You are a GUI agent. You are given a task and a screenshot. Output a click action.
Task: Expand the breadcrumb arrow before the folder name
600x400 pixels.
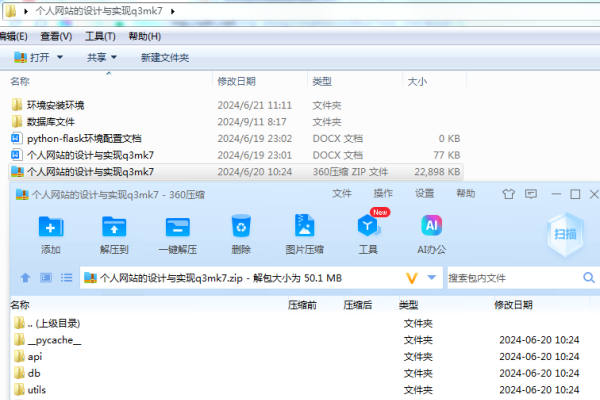coord(26,11)
